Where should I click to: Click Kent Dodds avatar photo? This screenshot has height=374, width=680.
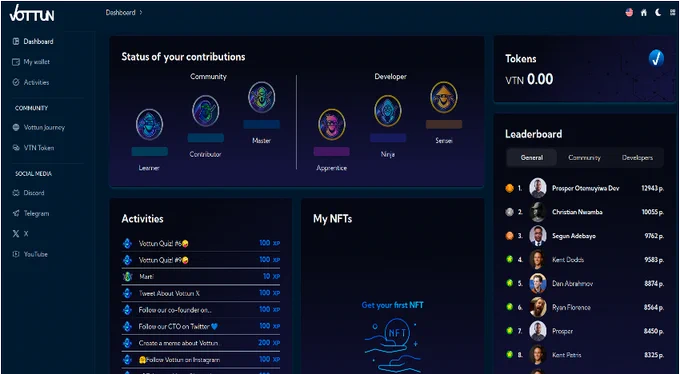538,259
